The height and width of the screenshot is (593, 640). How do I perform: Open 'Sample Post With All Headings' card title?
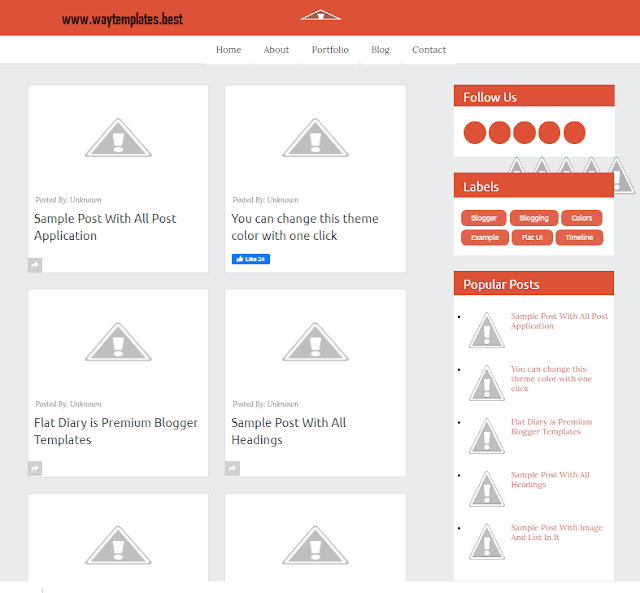[289, 431]
